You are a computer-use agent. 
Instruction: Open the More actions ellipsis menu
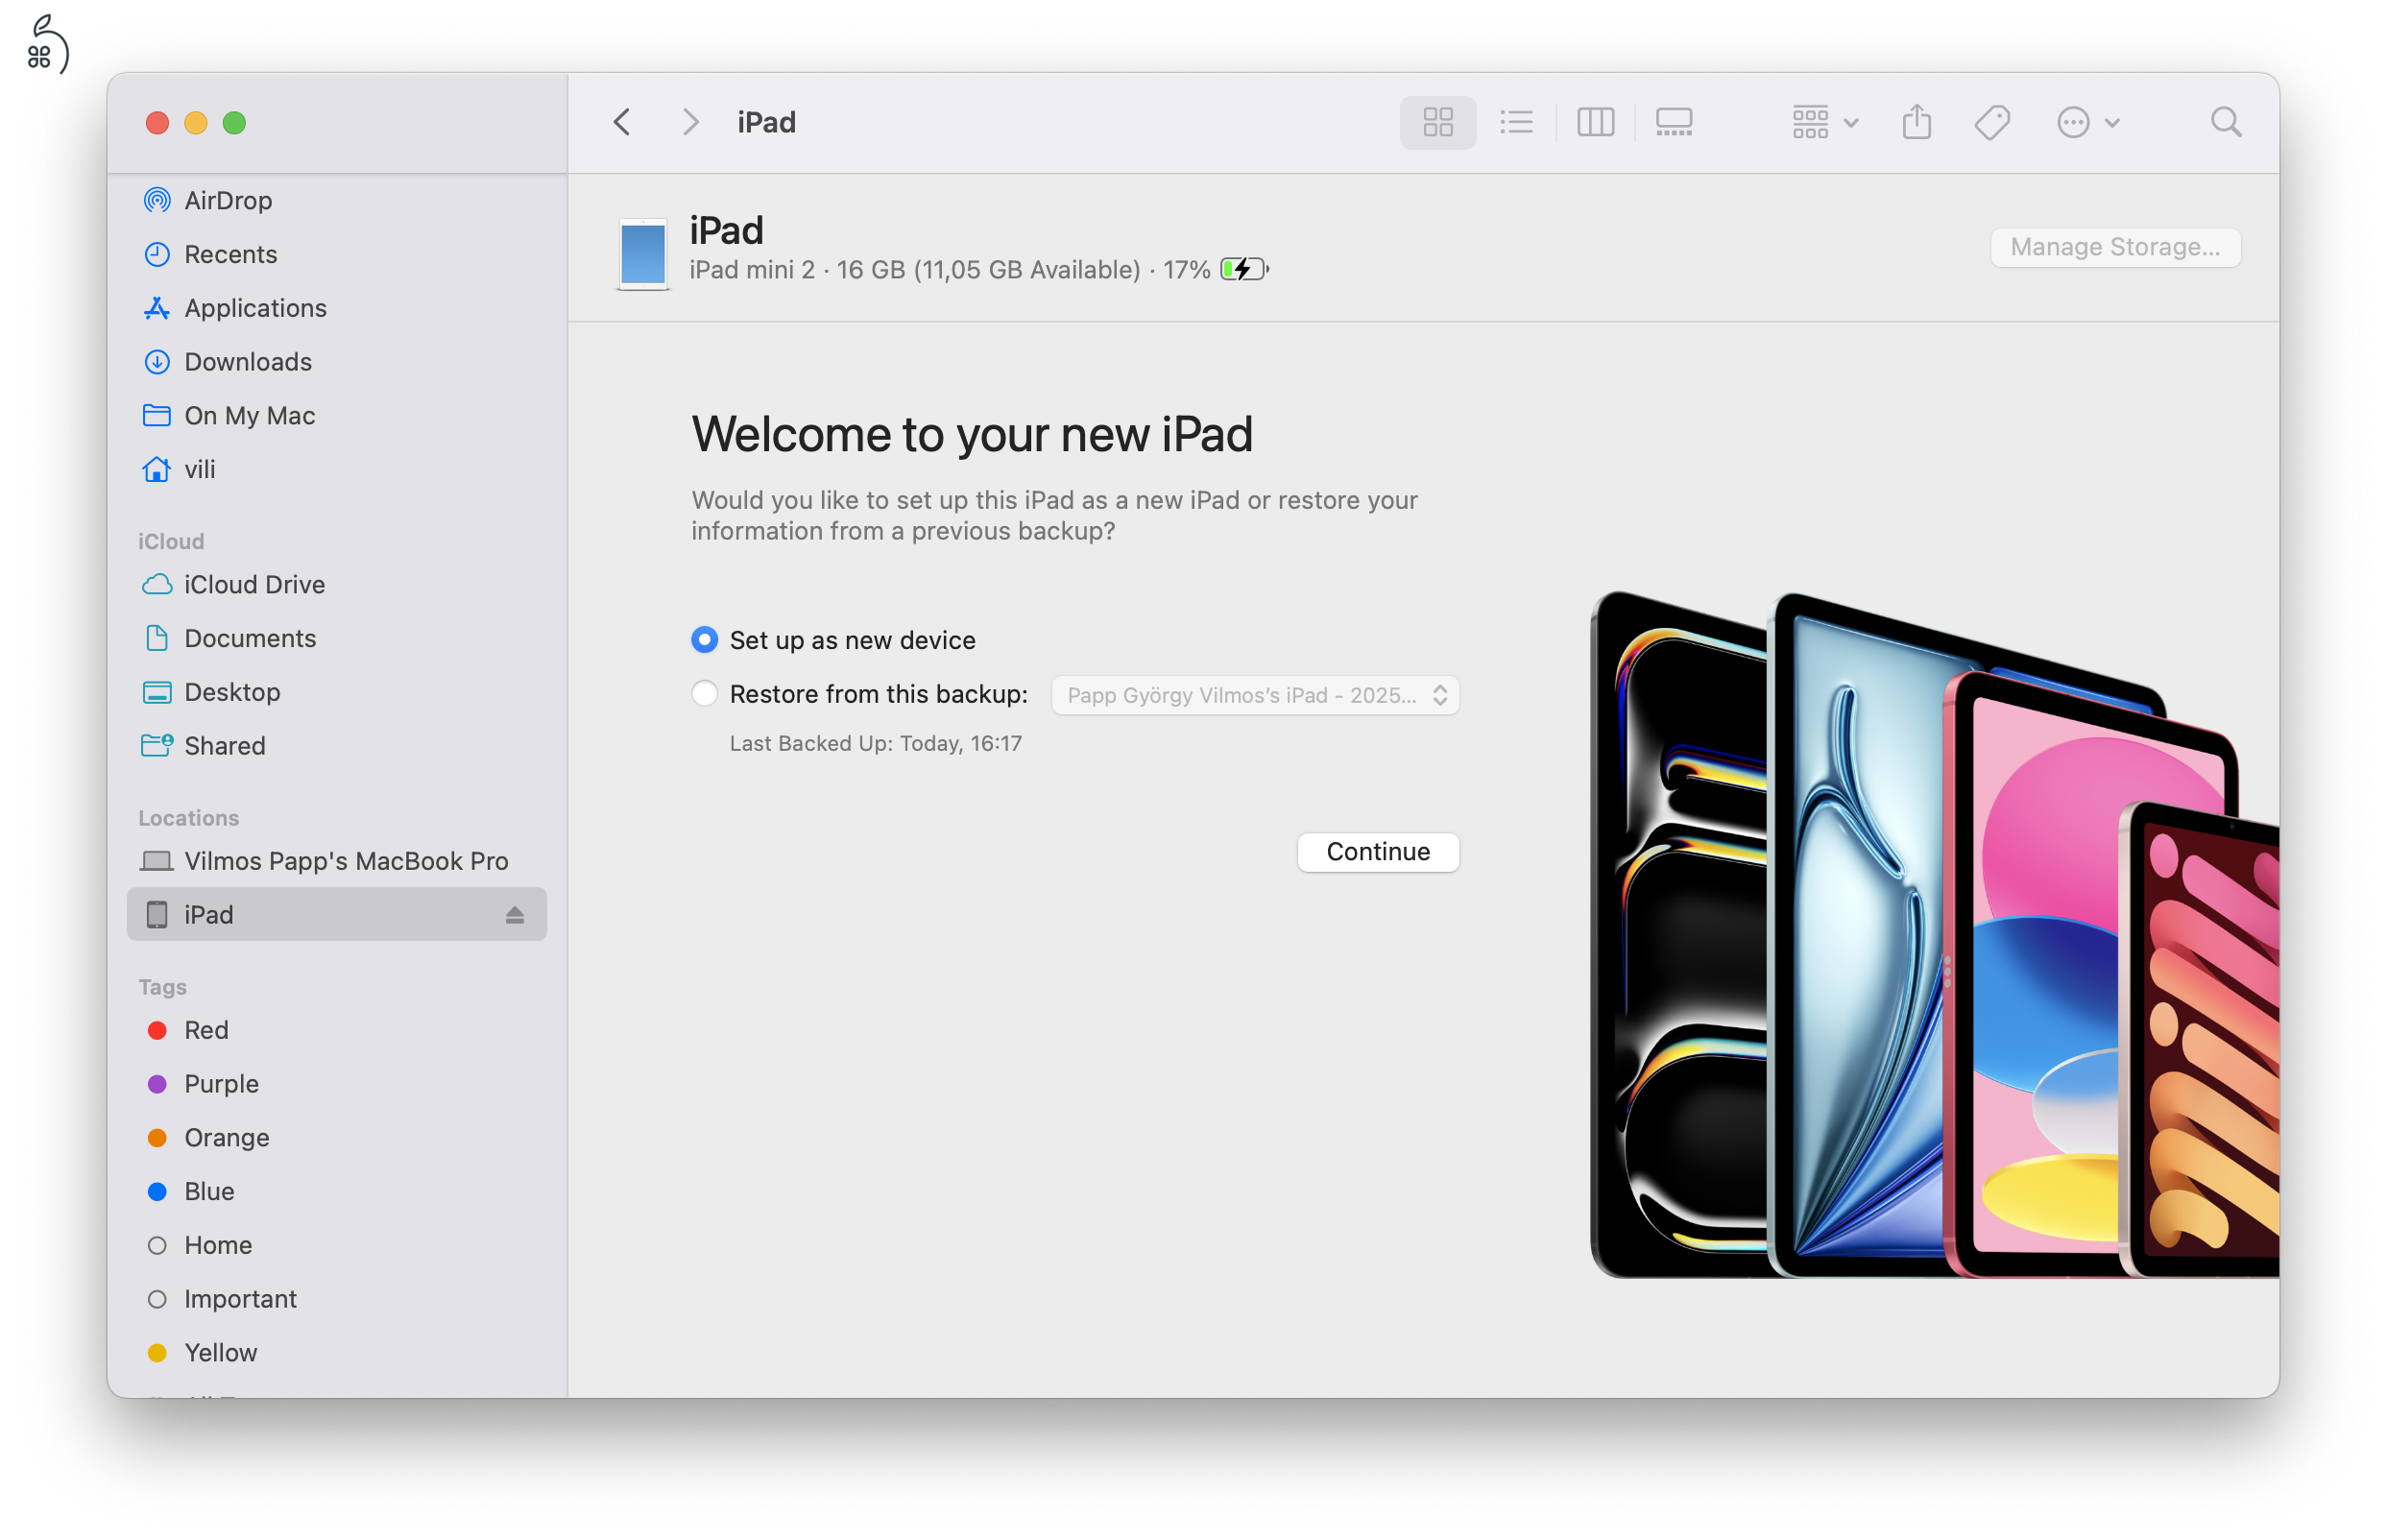pyautogui.click(x=2088, y=122)
